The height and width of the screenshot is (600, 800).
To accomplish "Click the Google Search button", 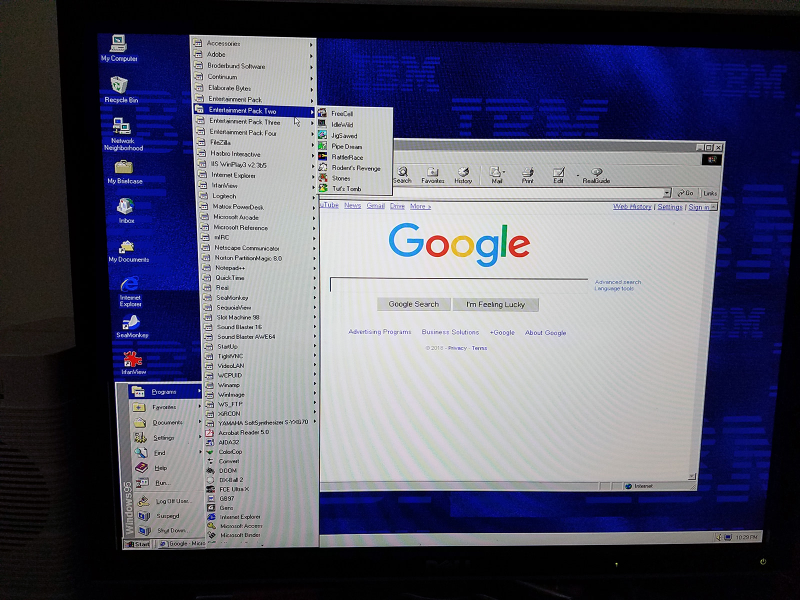I will pyautogui.click(x=414, y=304).
